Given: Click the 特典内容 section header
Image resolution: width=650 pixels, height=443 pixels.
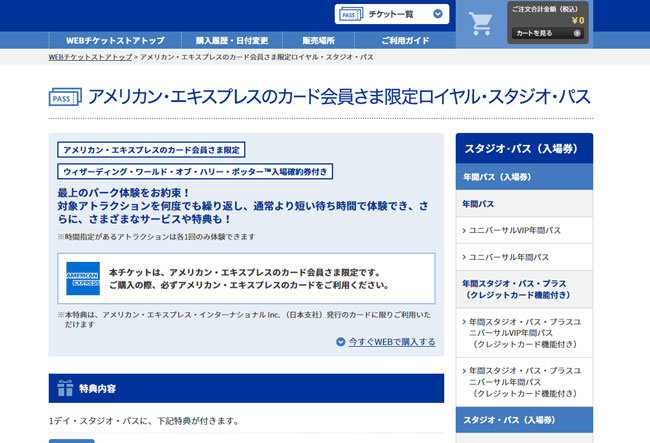Looking at the screenshot, I should (x=246, y=388).
